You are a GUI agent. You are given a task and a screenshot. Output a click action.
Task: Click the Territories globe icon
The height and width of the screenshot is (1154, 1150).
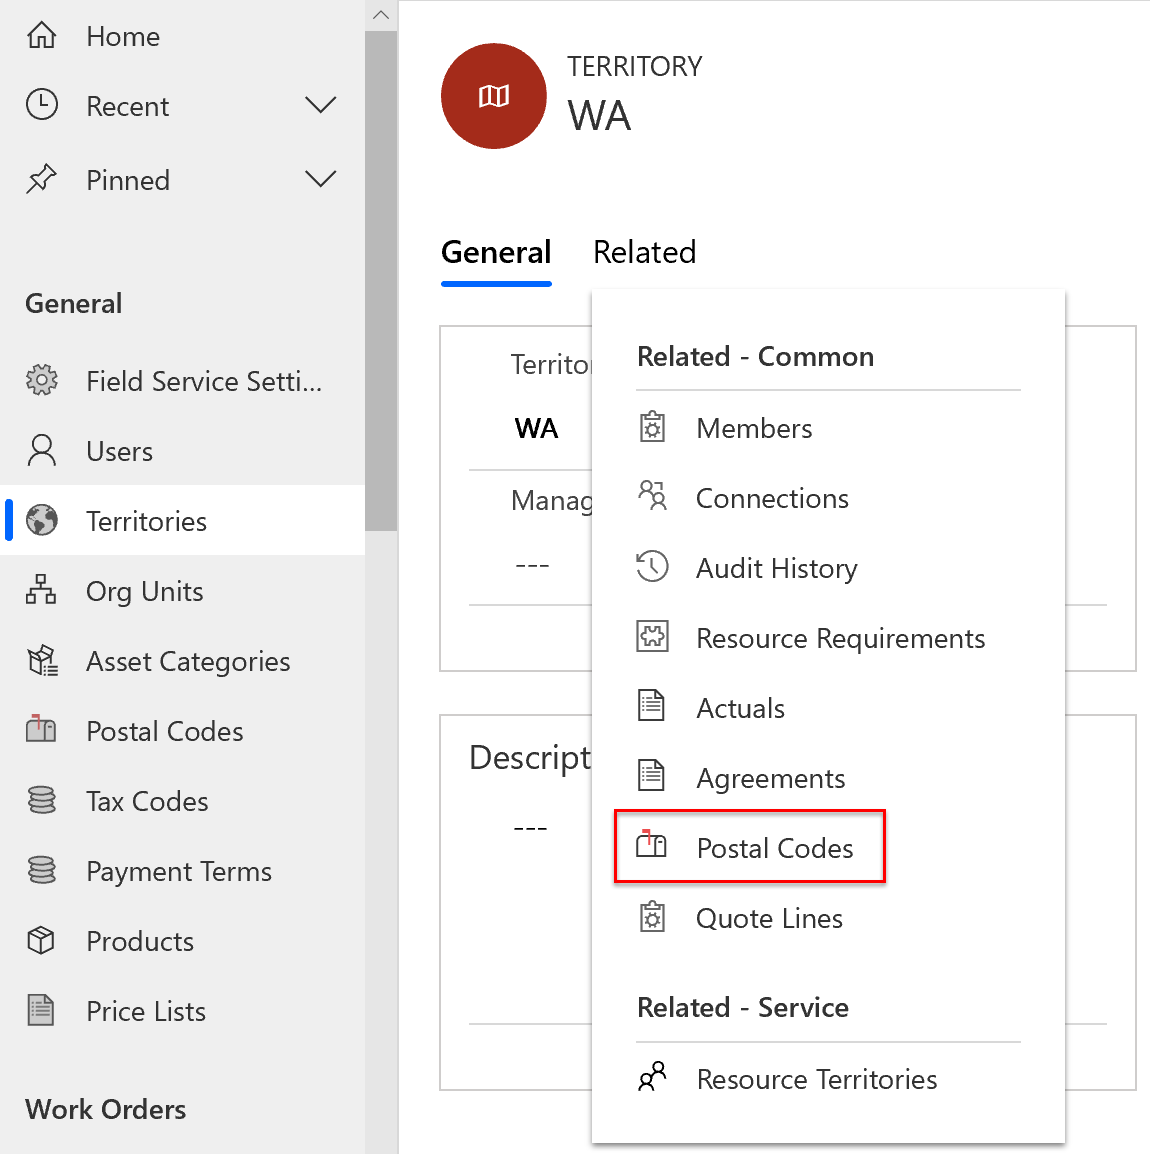42,520
